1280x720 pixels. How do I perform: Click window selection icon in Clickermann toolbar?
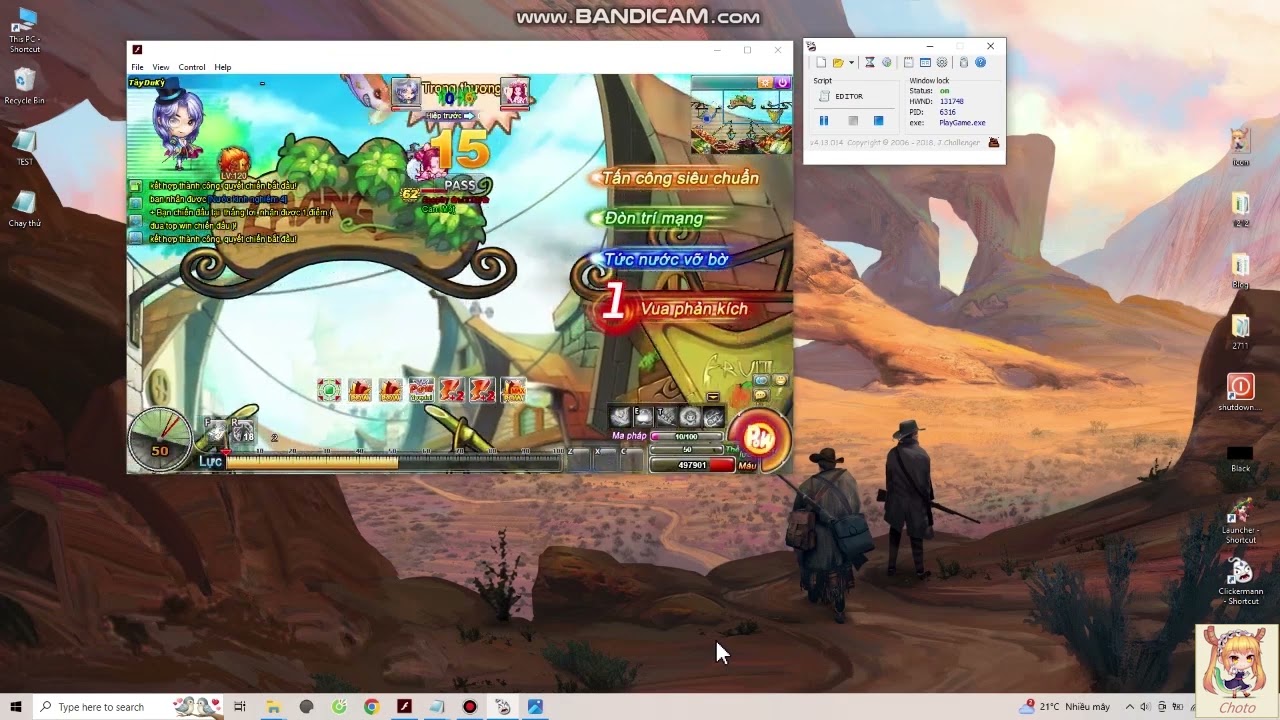[926, 62]
